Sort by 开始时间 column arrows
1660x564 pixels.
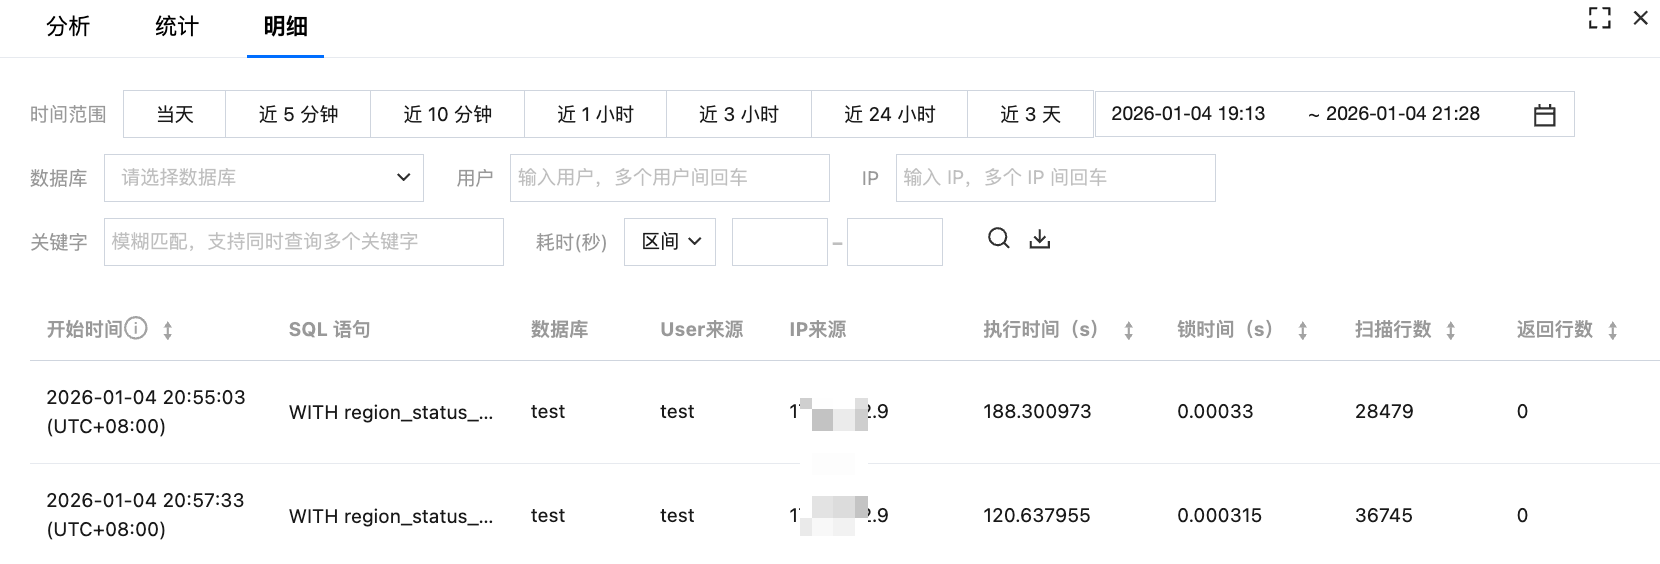point(168,330)
